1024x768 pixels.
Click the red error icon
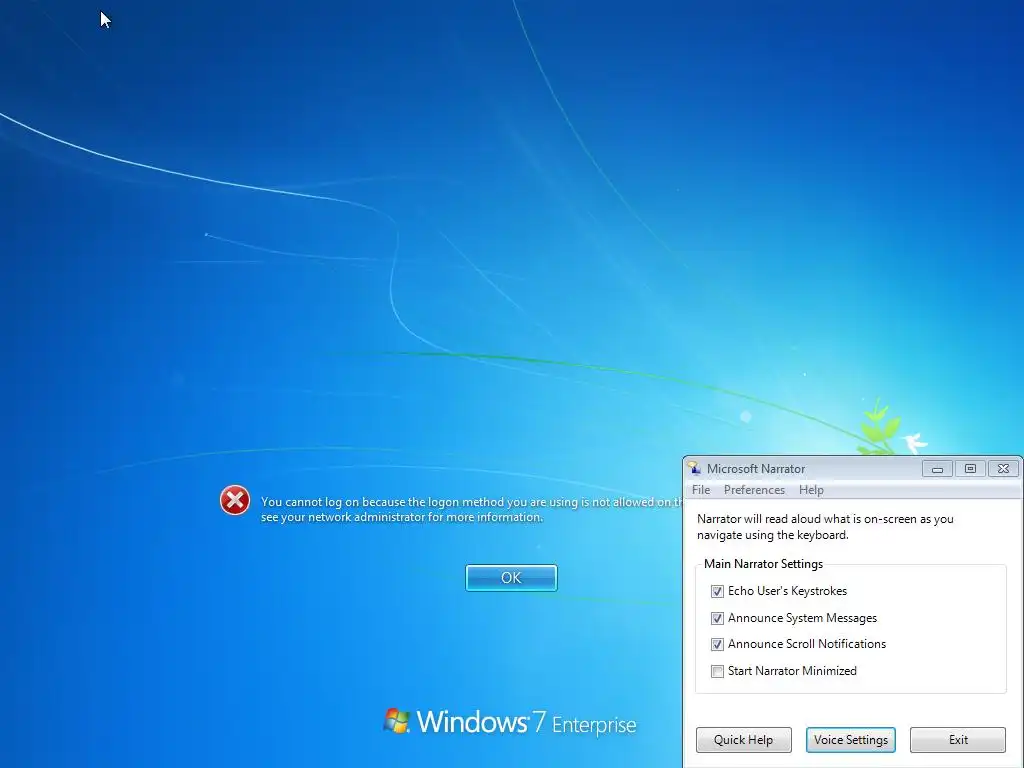pyautogui.click(x=234, y=500)
